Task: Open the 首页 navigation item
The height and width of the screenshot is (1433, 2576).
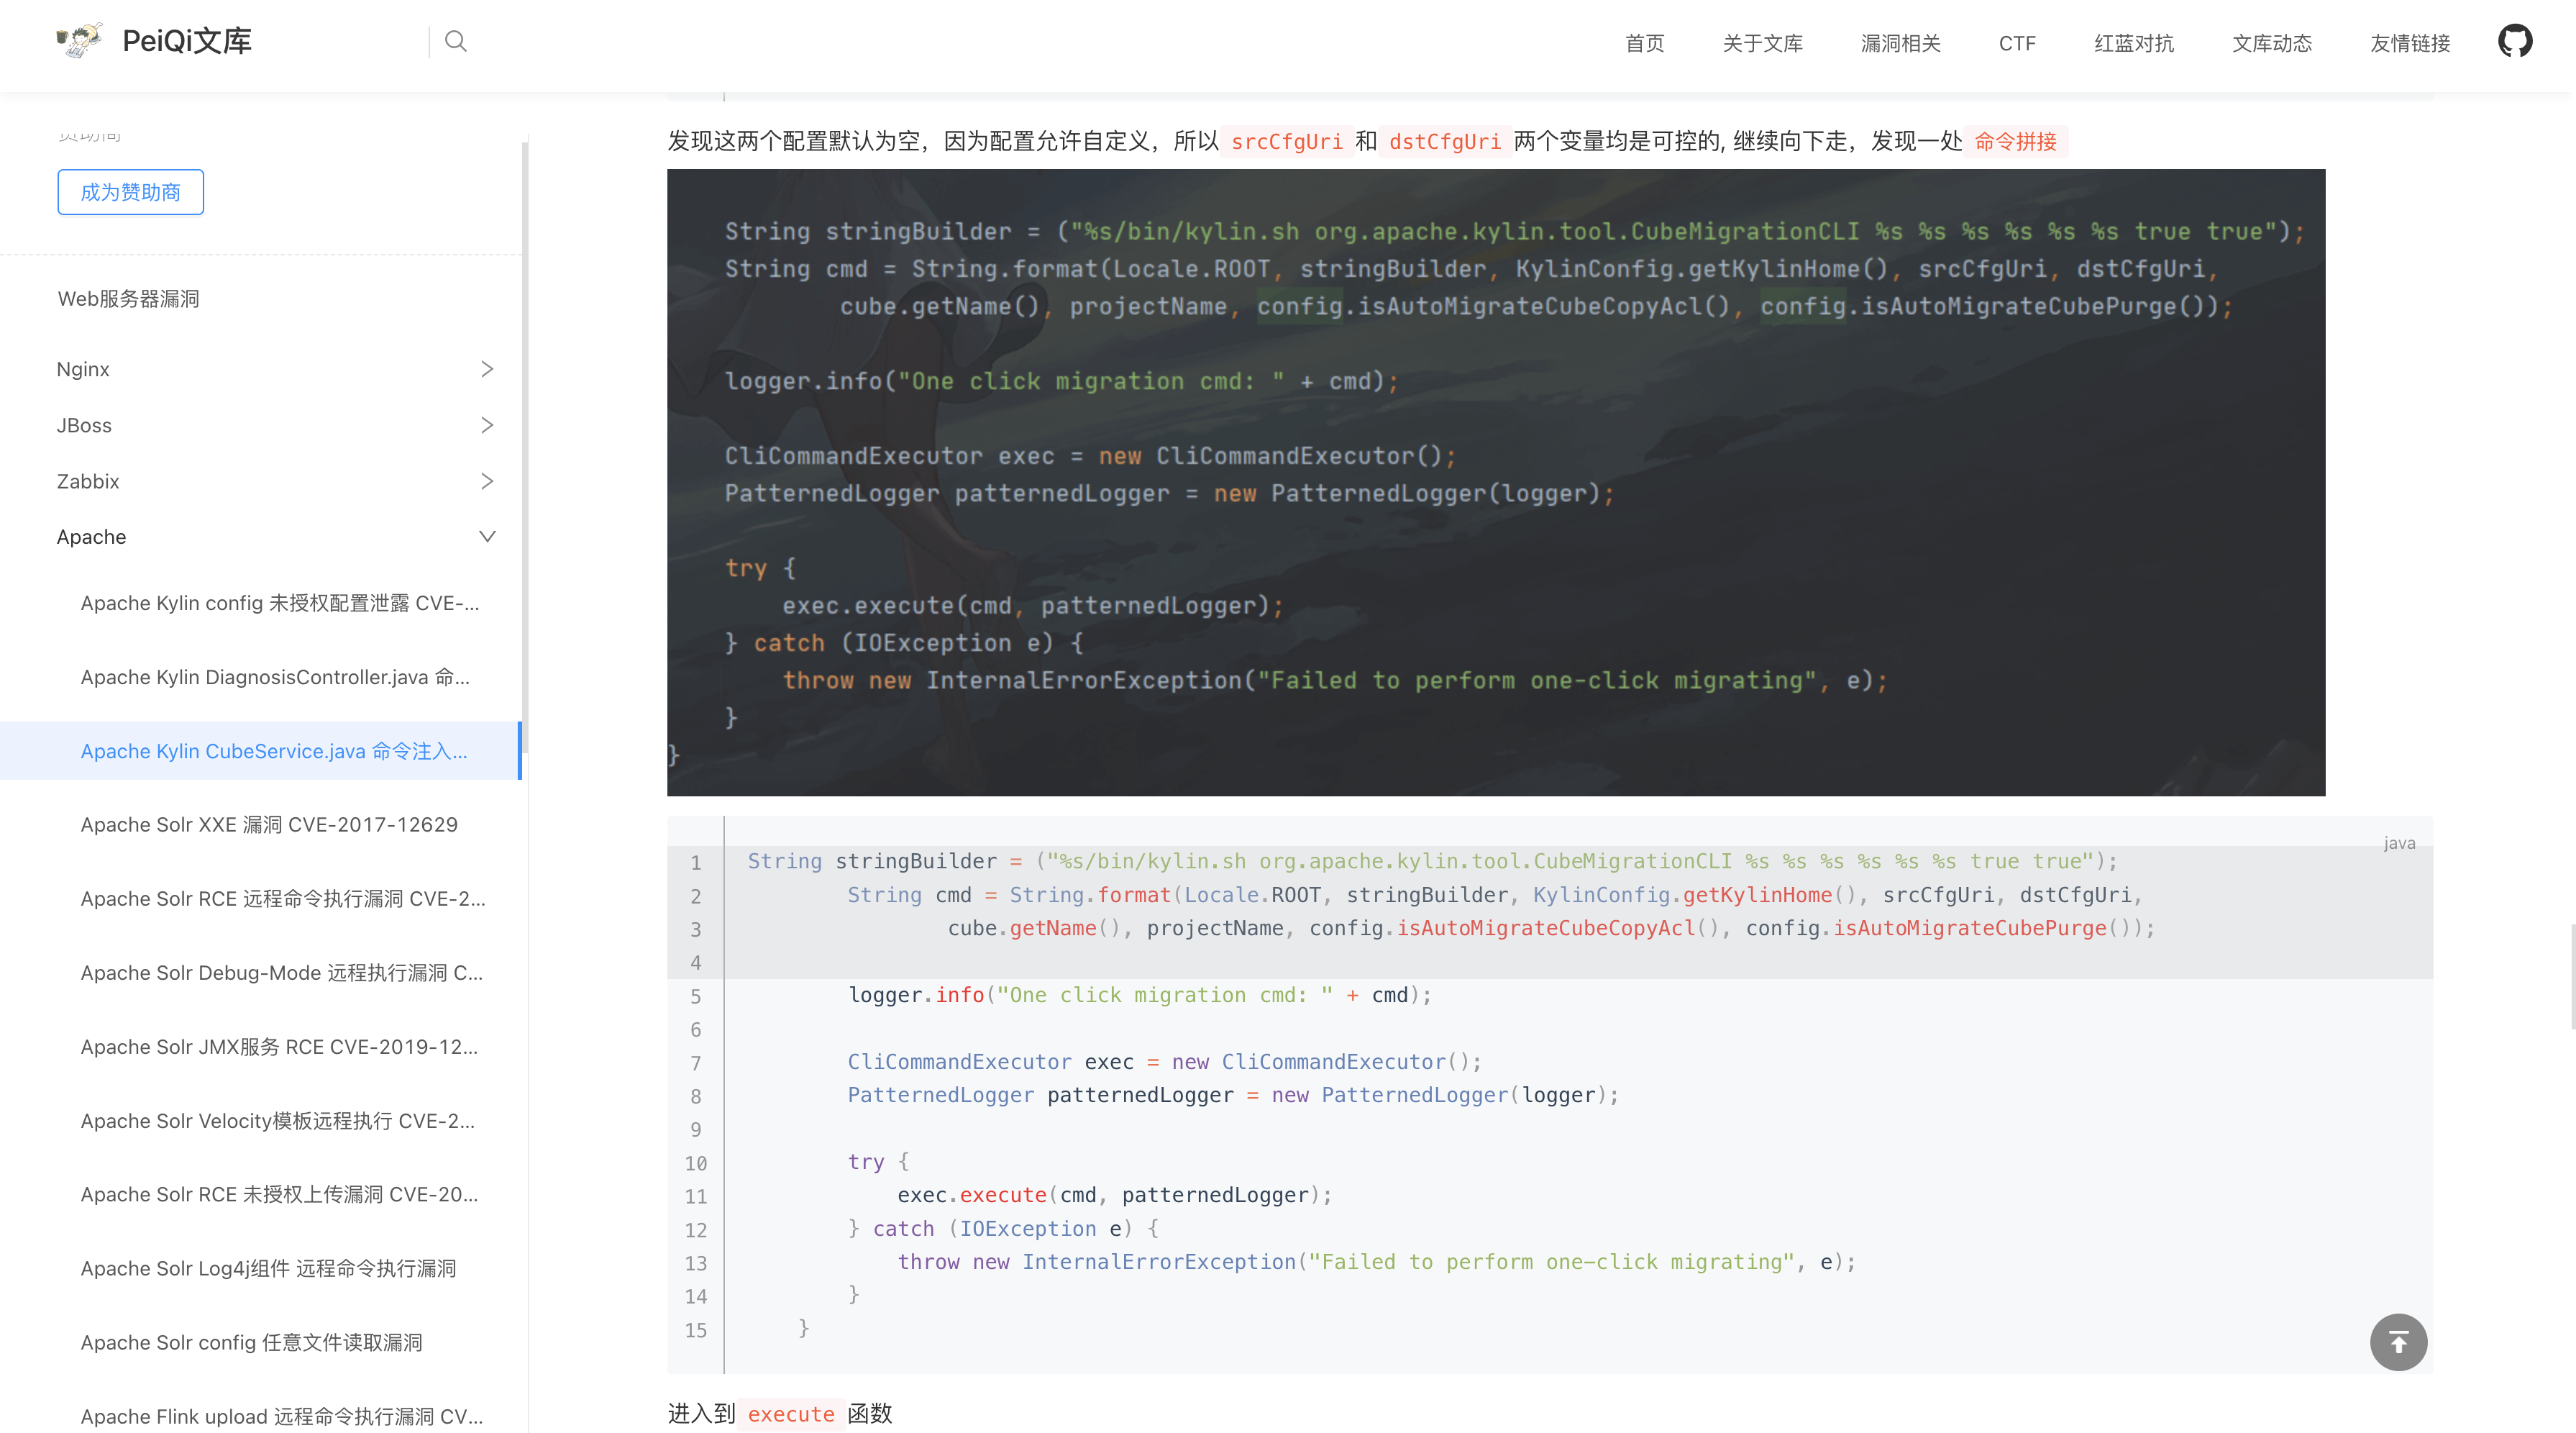Action: (x=1644, y=43)
